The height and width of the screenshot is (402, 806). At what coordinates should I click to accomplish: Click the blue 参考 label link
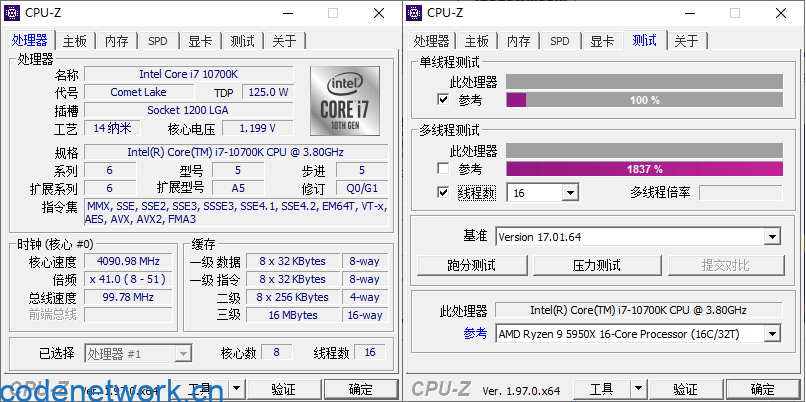(x=475, y=334)
